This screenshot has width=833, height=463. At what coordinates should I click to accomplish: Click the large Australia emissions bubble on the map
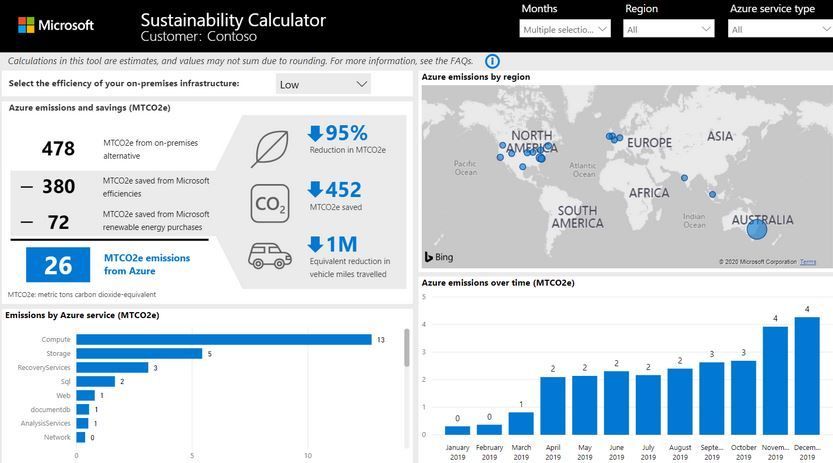[756, 229]
